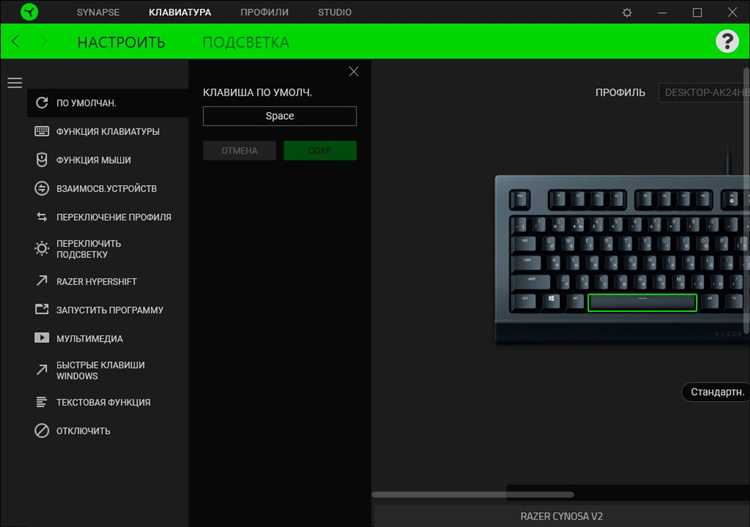Viewport: 750px width, 527px height.
Task: Open the ПРОФИЛЬ dropdown DESKTOP-AK24
Action: click(x=704, y=93)
